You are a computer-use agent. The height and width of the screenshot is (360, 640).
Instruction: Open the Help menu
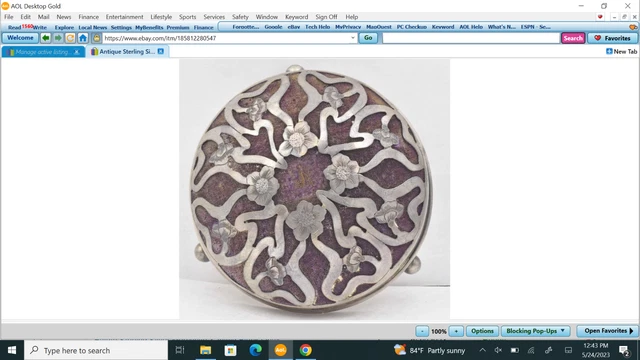coord(352,17)
